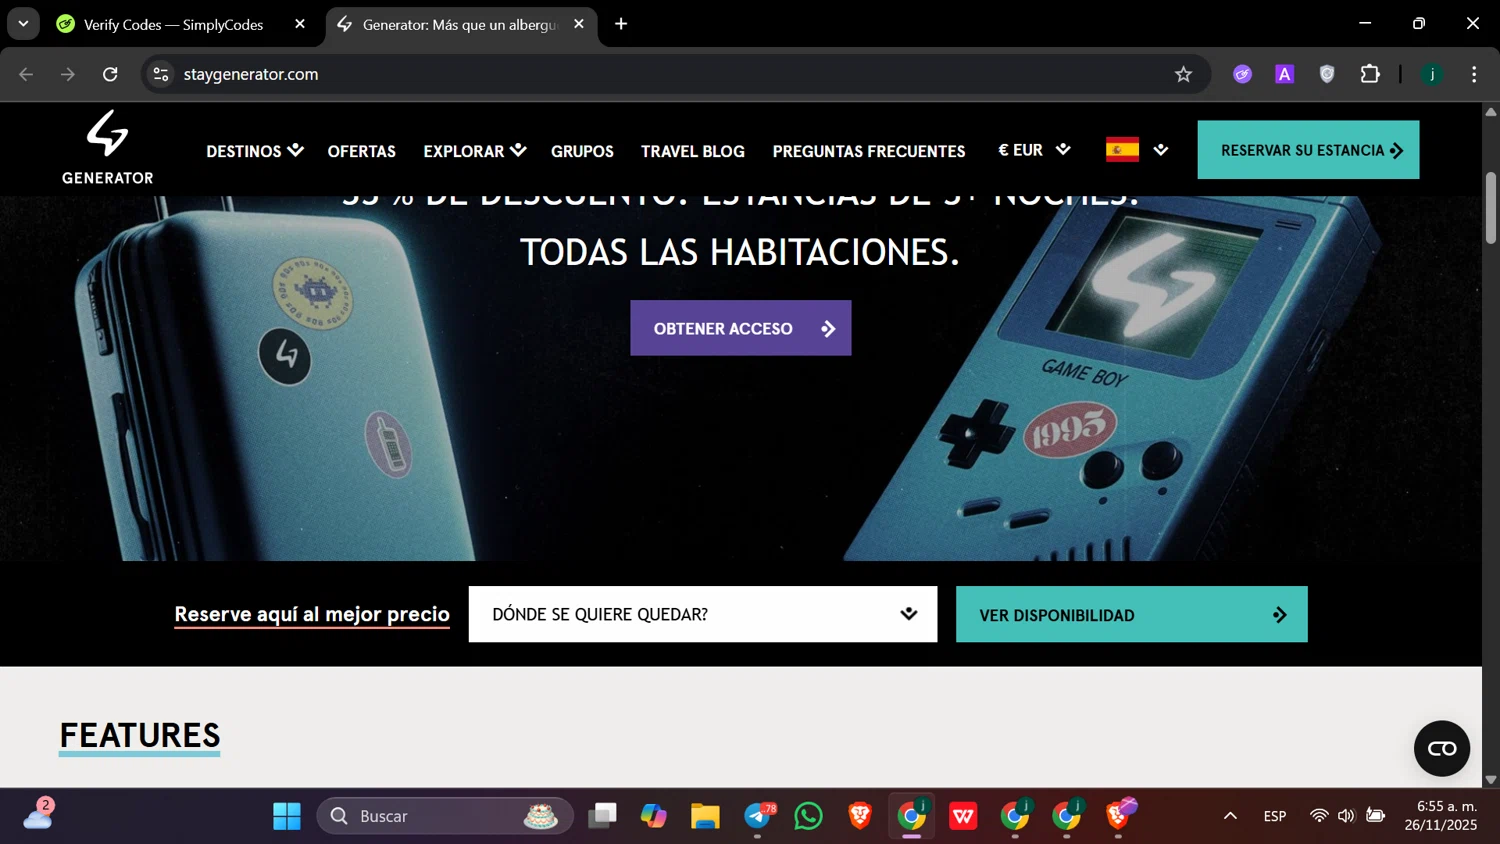The height and width of the screenshot is (844, 1500).
Task: Open the Windows Start menu
Action: coord(287,816)
